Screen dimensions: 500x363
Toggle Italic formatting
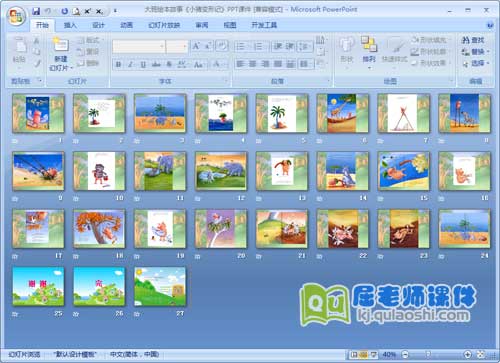[131, 64]
